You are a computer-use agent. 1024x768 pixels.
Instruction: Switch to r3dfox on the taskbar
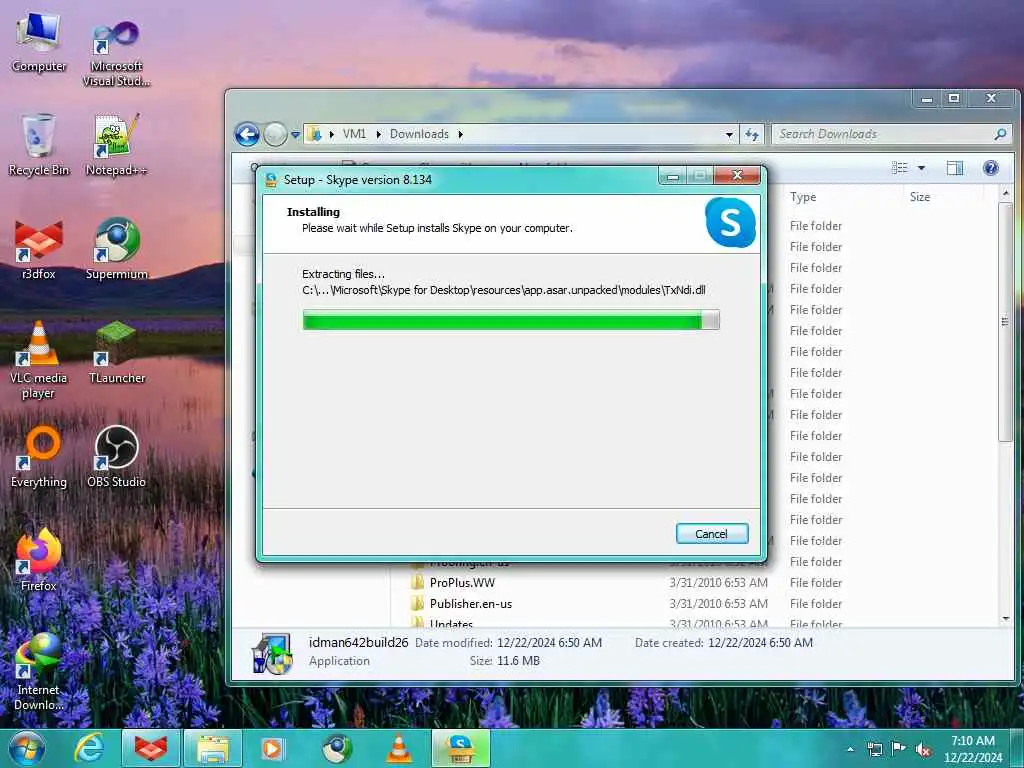click(151, 748)
